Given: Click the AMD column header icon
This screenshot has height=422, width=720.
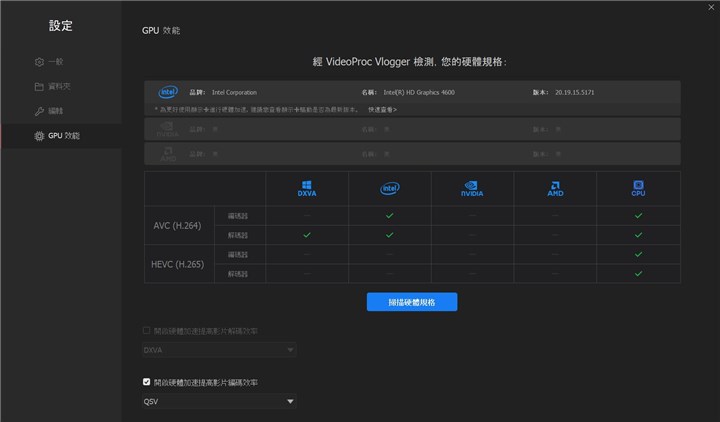Looking at the screenshot, I should tap(555, 188).
